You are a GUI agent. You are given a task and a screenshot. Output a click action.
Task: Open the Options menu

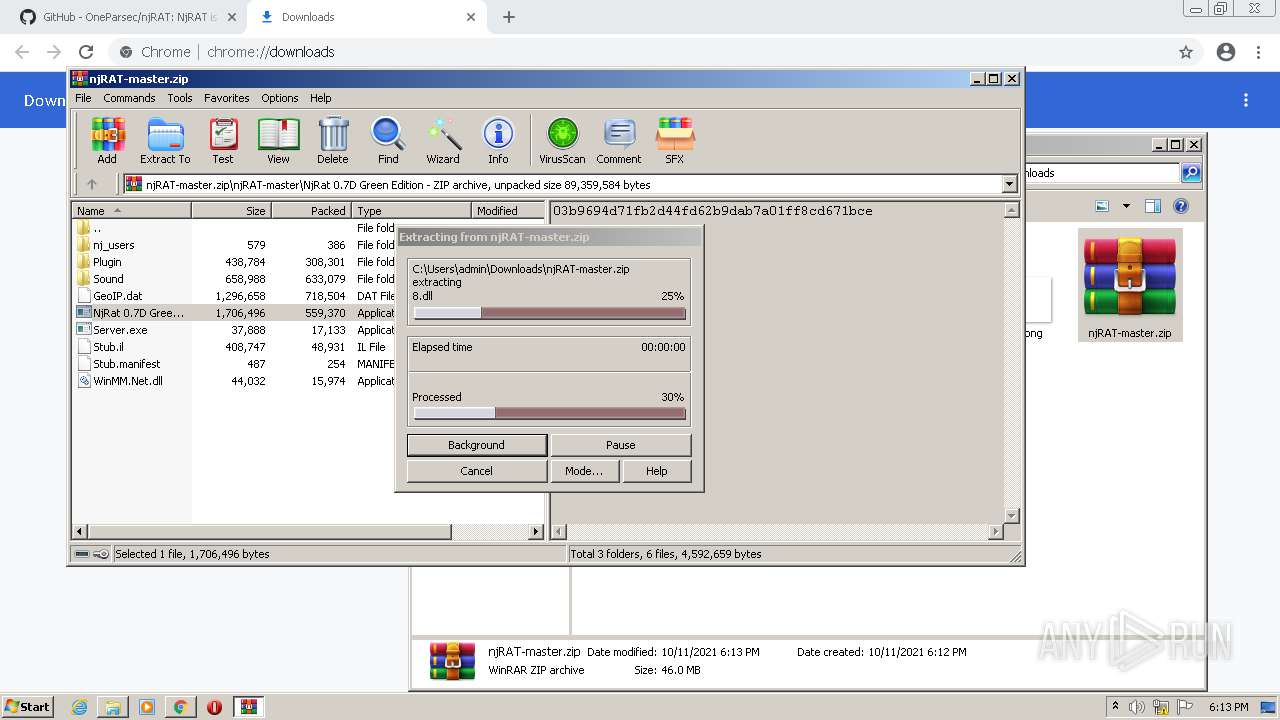[280, 98]
